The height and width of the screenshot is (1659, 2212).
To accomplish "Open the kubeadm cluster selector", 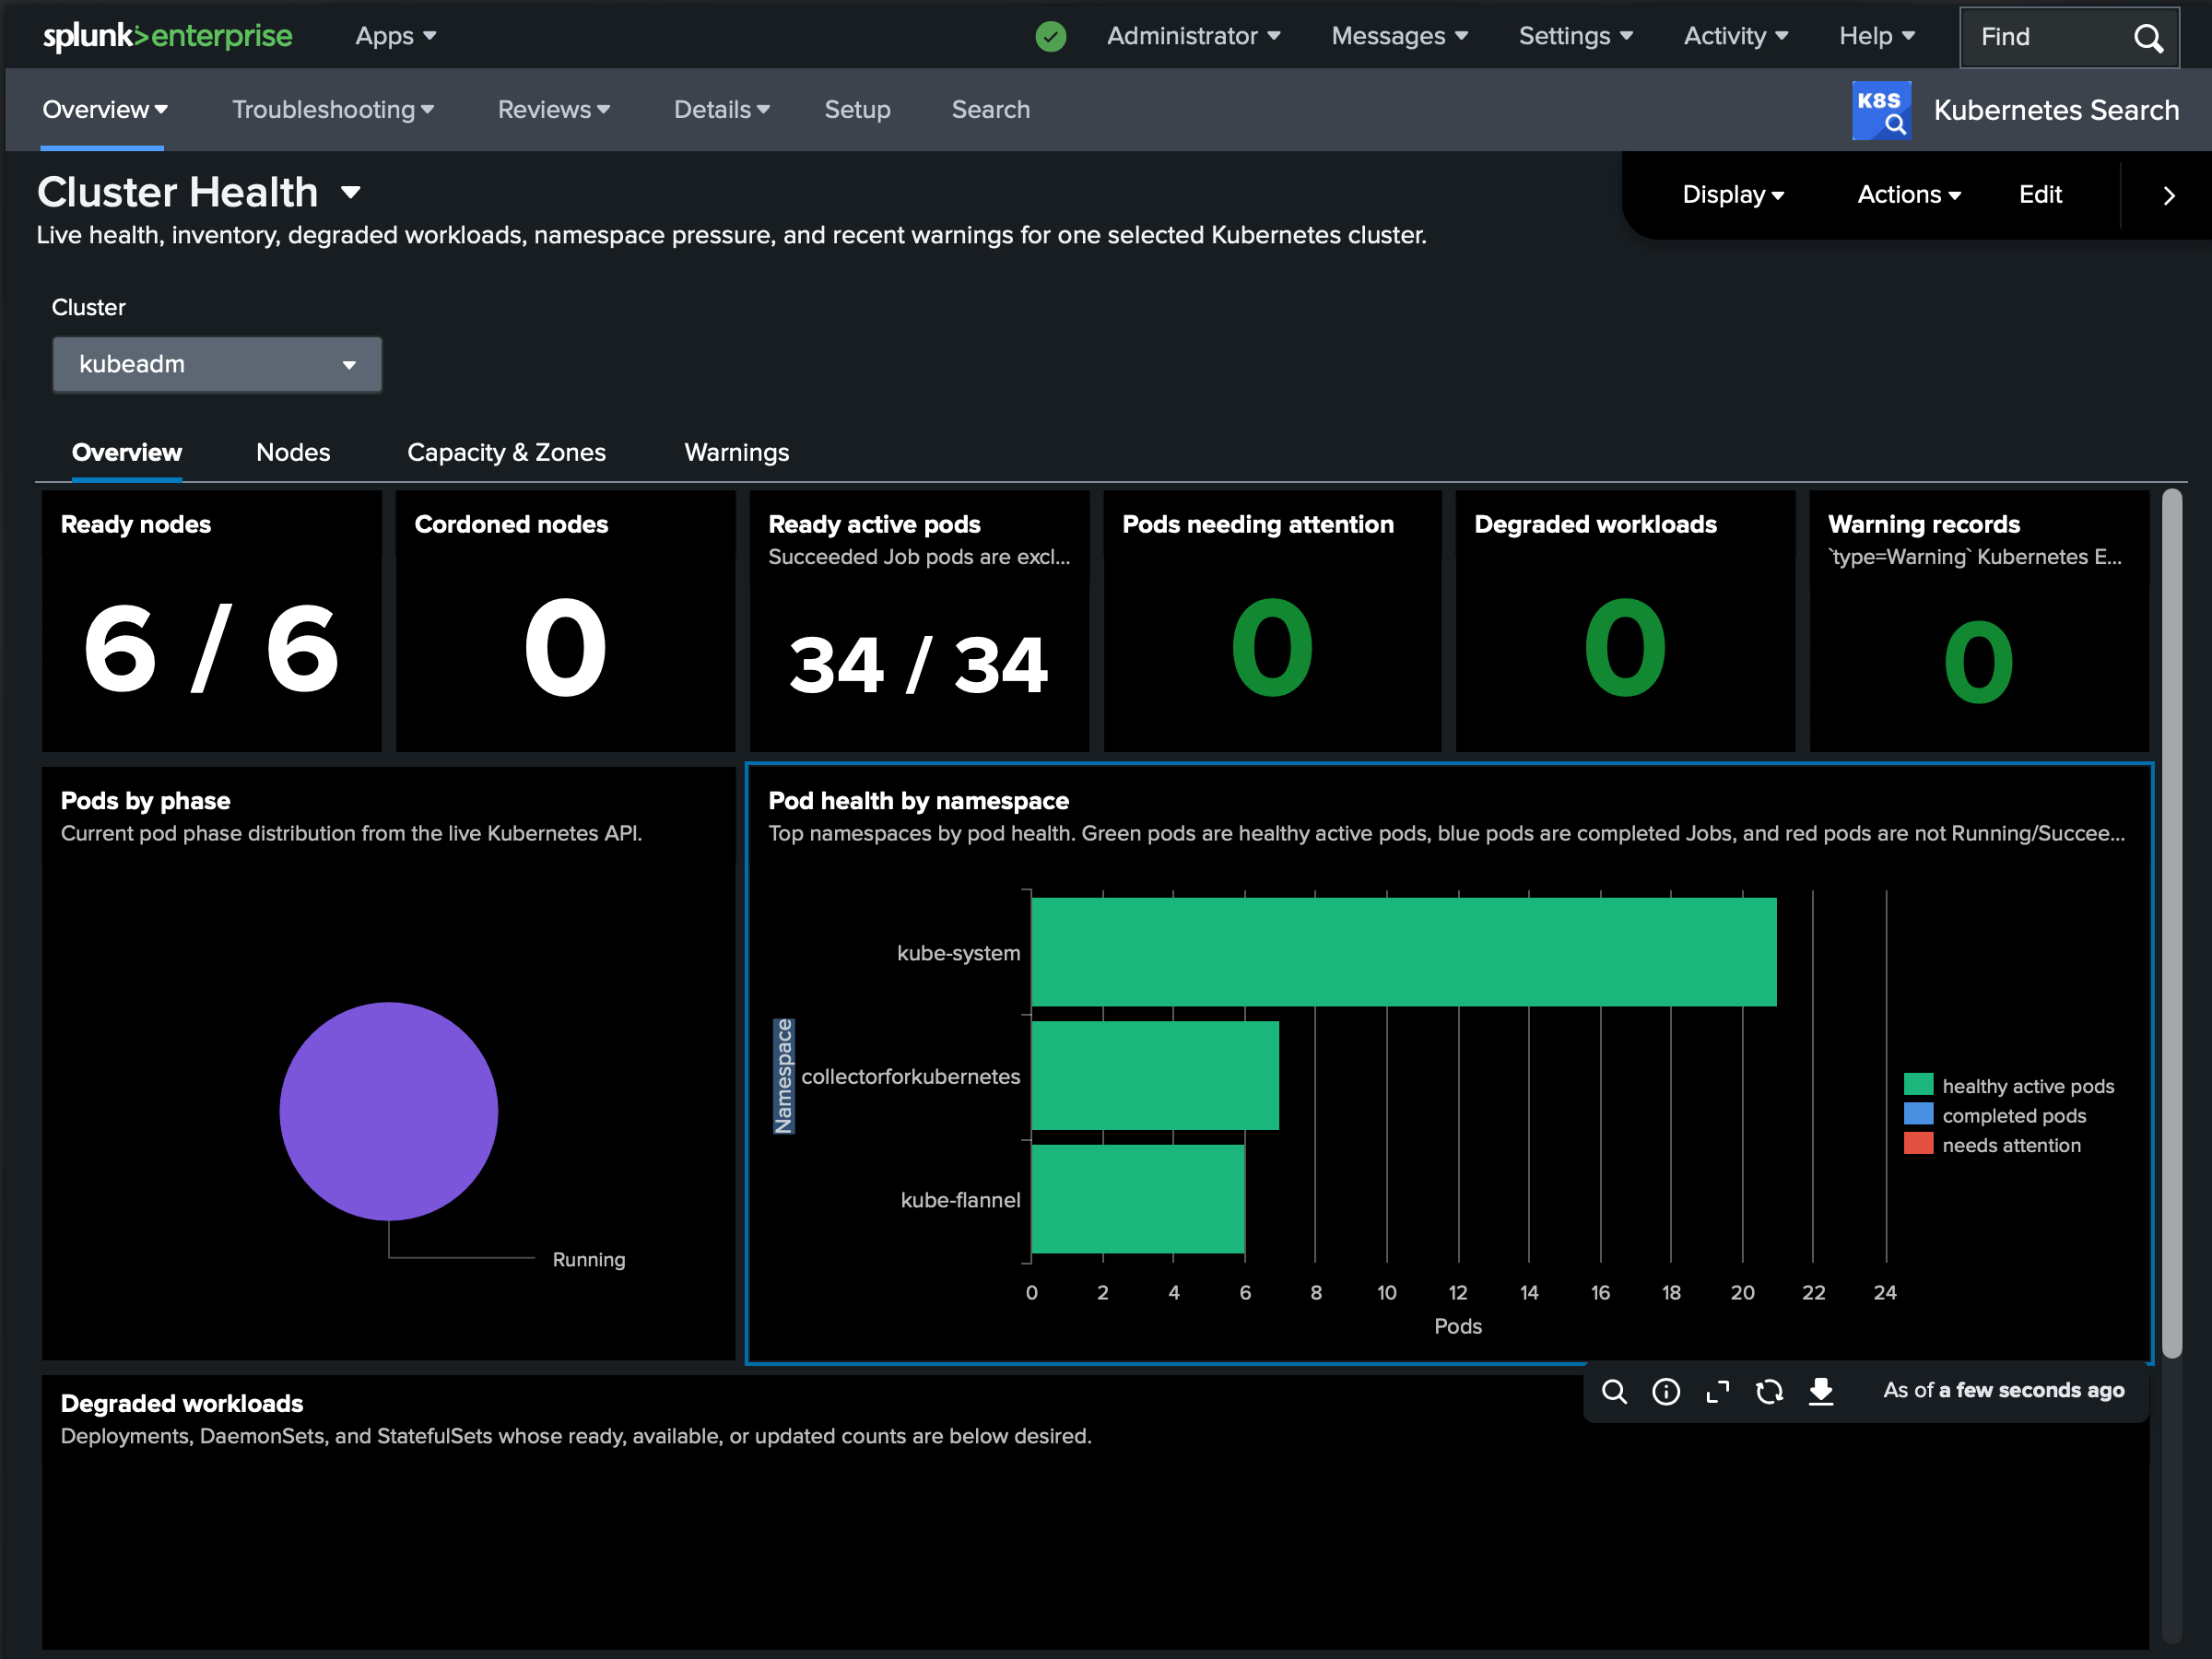I will [217, 364].
